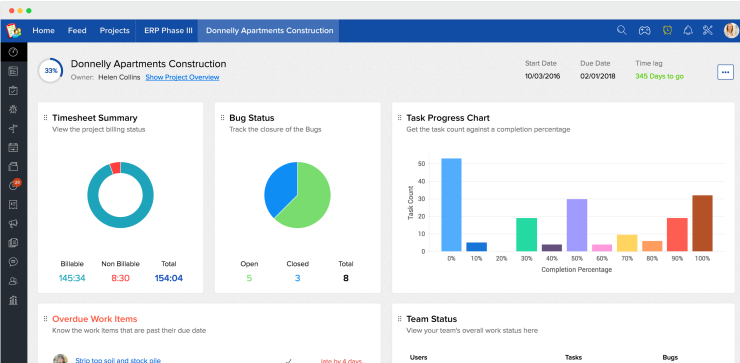Open the Calendar icon in the sidebar
The width and height of the screenshot is (740, 363).
tap(13, 147)
